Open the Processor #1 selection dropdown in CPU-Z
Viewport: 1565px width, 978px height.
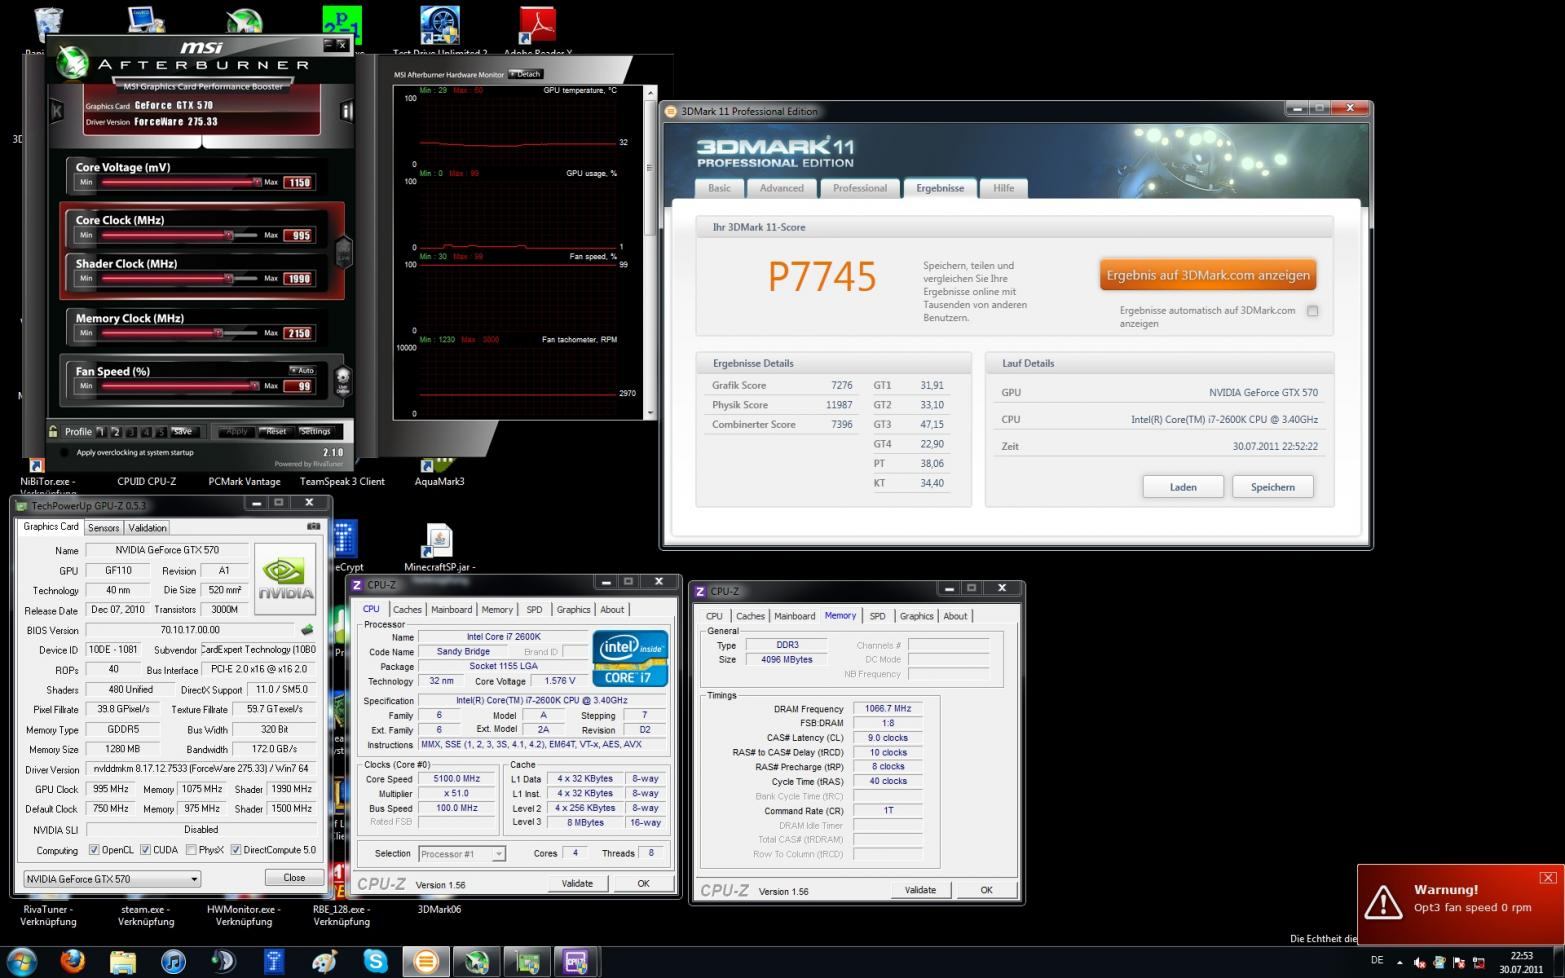[462, 854]
